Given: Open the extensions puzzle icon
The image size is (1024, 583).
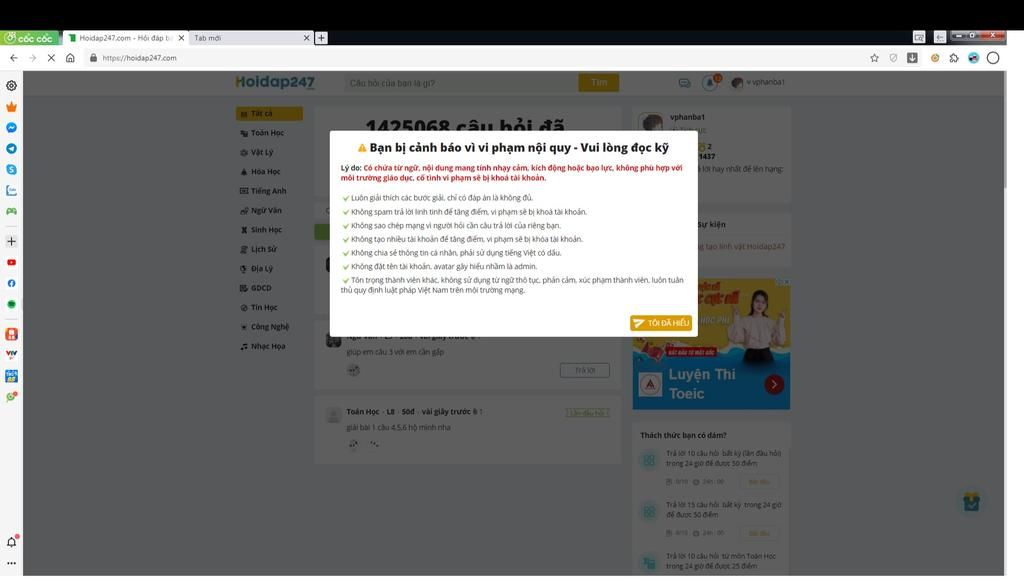Looking at the screenshot, I should 954,57.
